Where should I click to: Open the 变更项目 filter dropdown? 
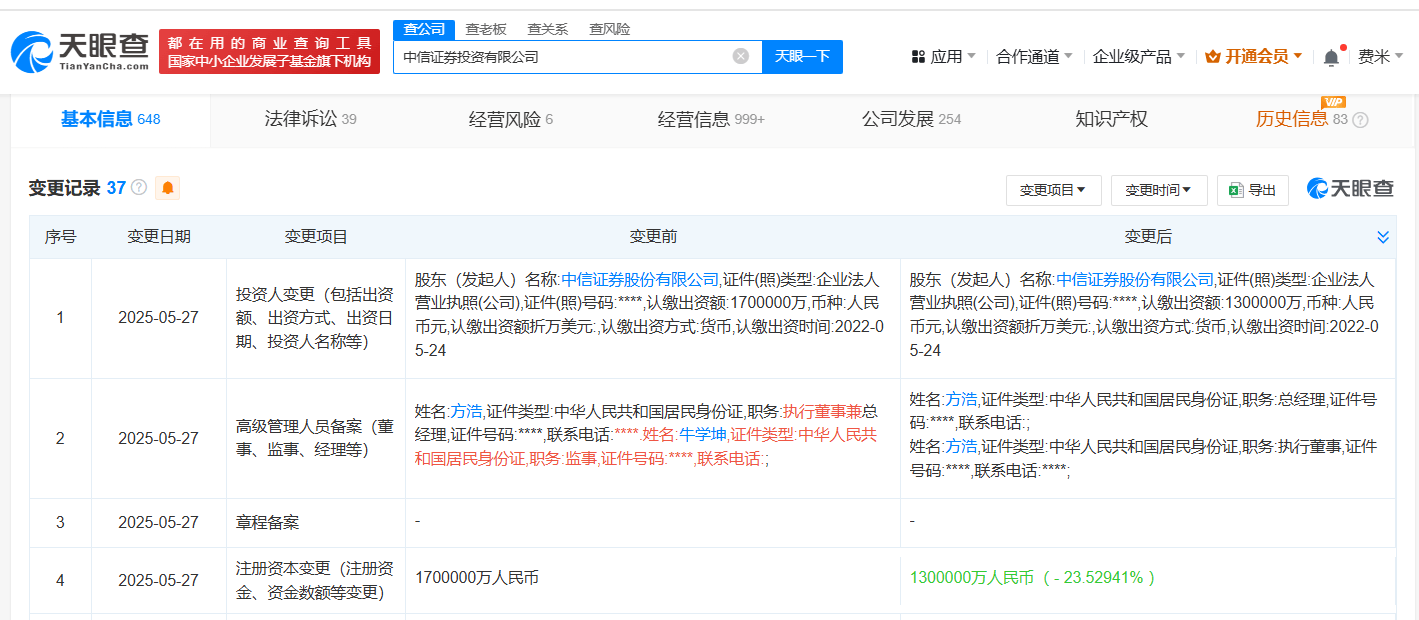point(1053,190)
